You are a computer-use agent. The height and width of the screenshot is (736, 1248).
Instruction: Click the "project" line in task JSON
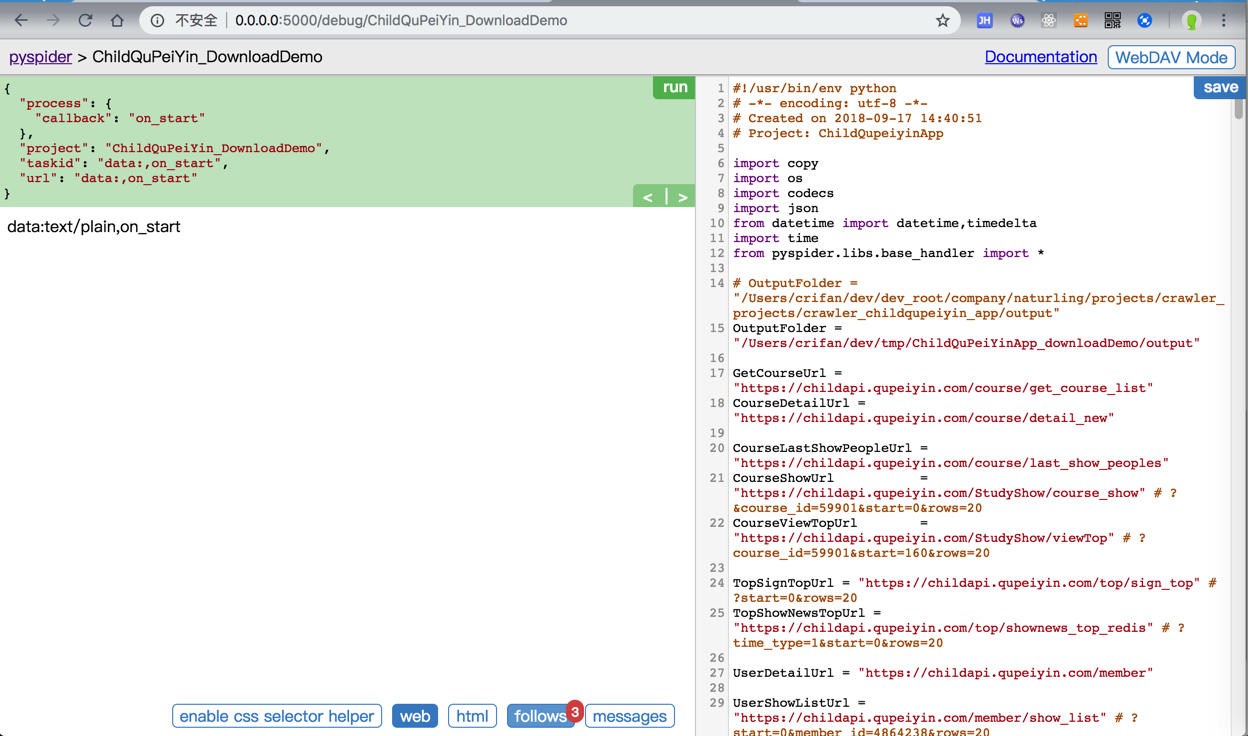175,148
